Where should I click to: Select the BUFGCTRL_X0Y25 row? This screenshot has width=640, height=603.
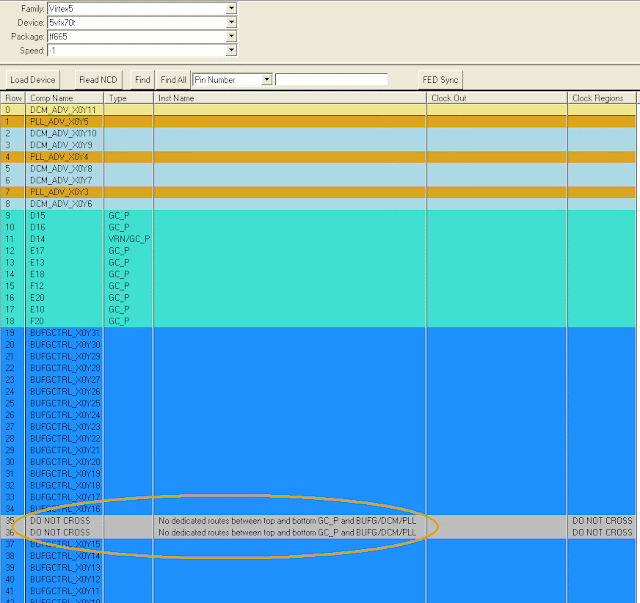[x=318, y=403]
